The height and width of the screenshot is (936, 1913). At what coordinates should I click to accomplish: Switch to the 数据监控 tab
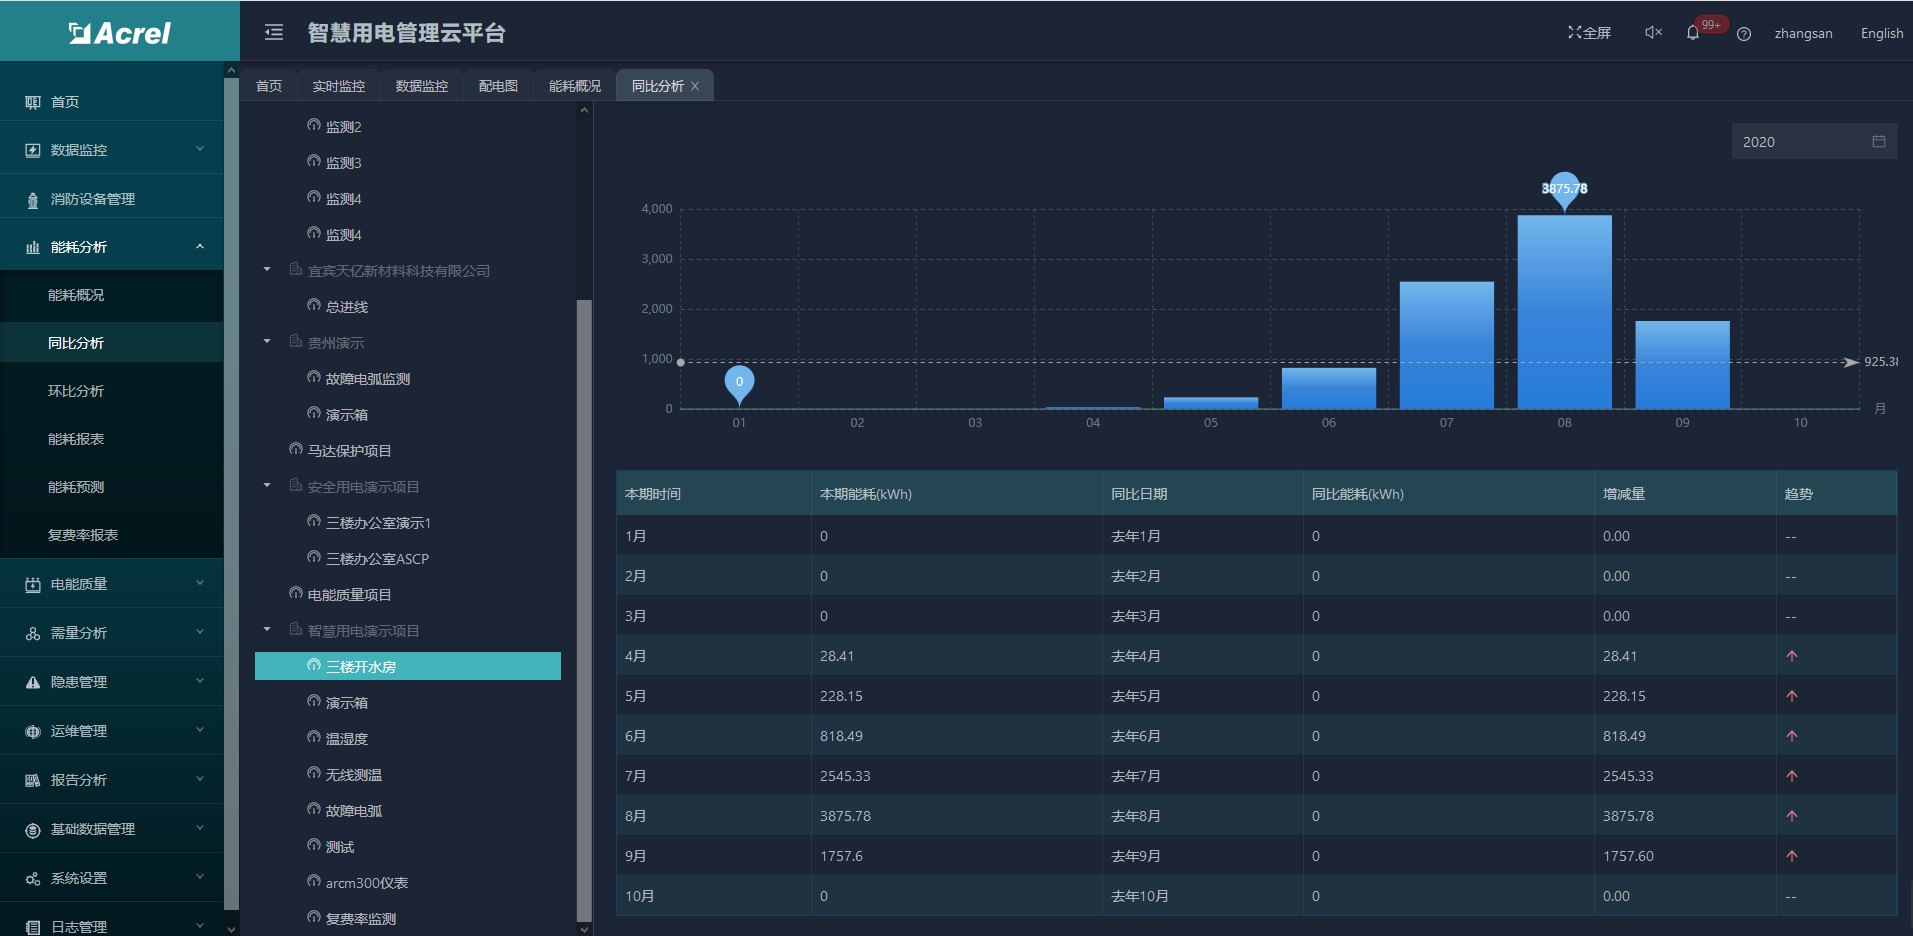[x=422, y=86]
